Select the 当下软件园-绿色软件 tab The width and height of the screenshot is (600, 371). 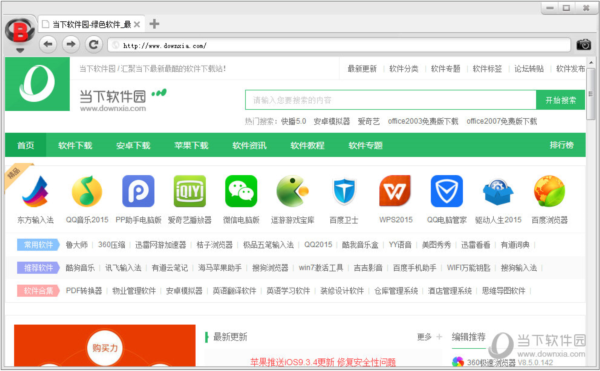91,24
